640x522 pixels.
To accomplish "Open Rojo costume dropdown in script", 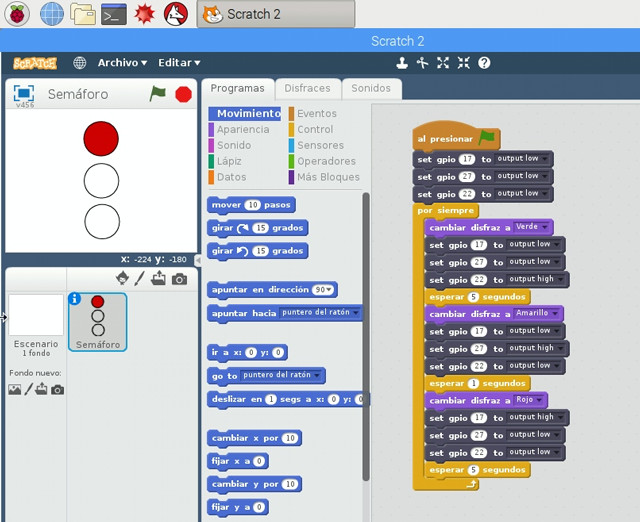I will coord(529,400).
